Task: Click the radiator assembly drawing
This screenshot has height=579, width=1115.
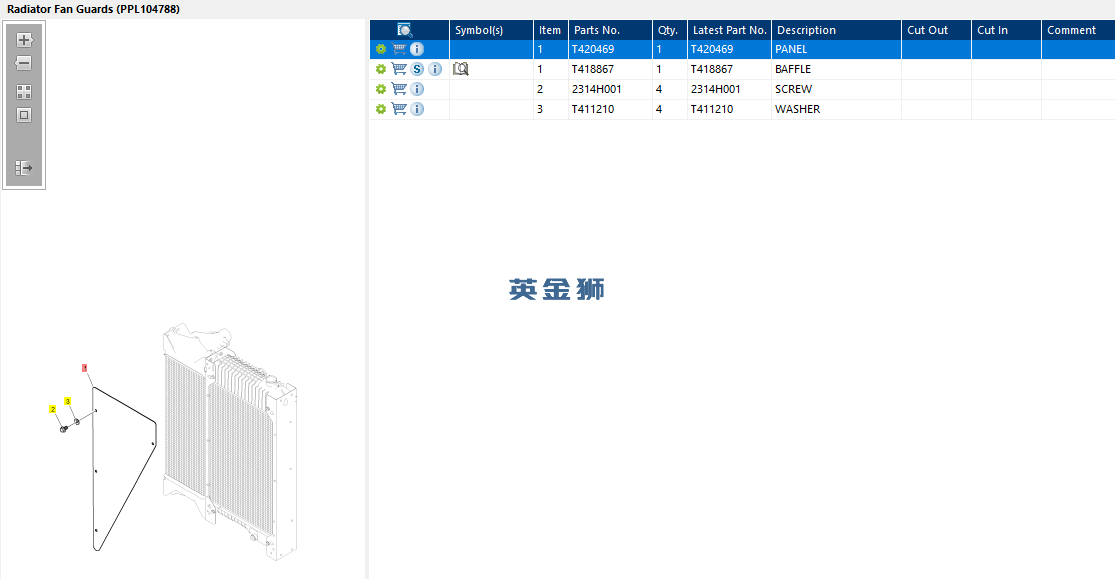Action: (x=230, y=441)
